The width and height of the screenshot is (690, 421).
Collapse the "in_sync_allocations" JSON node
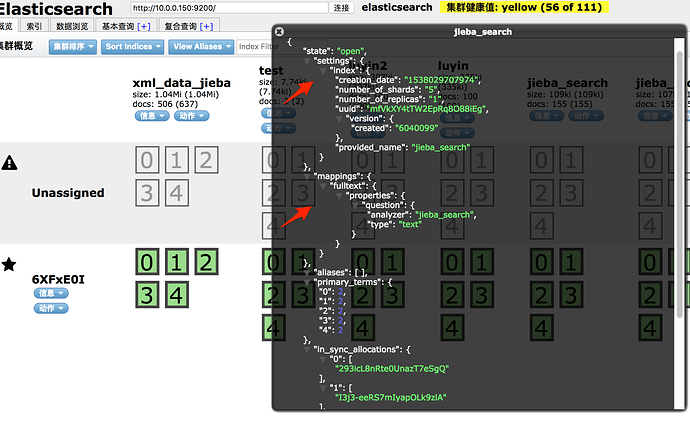coord(307,350)
